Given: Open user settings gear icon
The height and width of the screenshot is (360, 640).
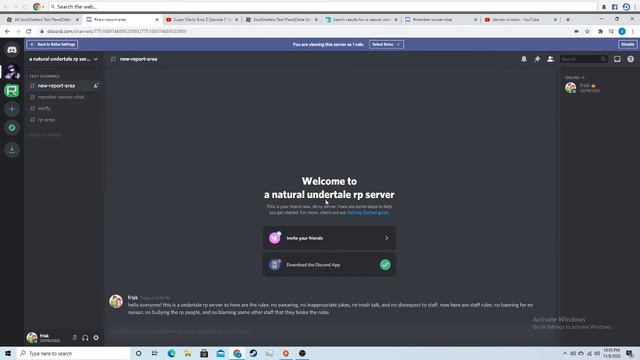Looking at the screenshot, I should [x=96, y=338].
